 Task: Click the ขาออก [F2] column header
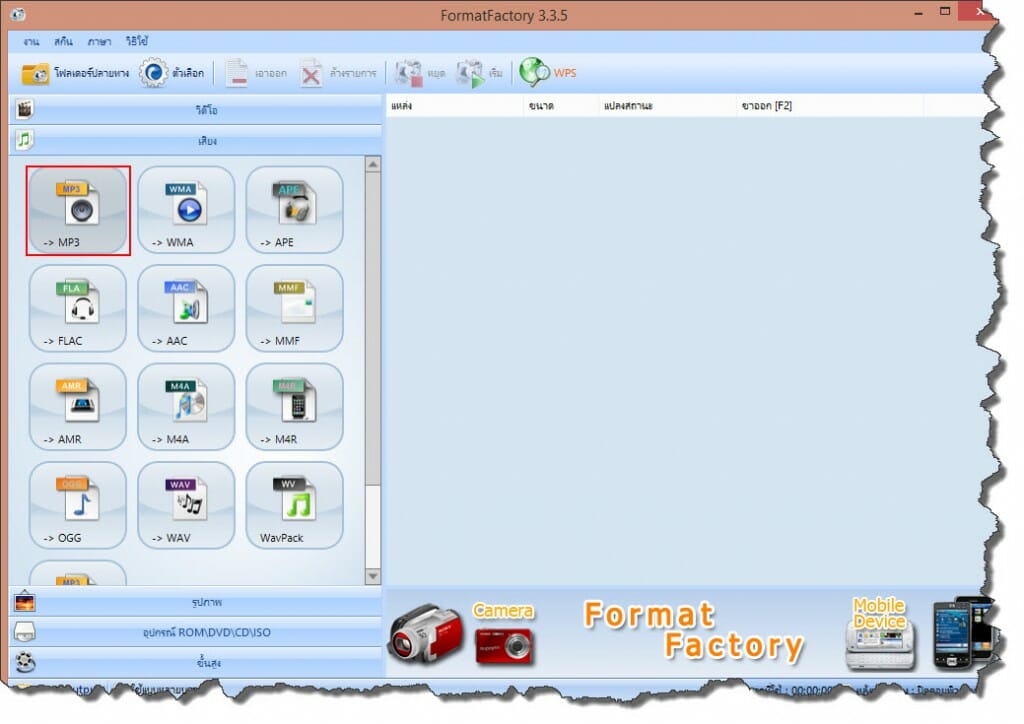830,106
